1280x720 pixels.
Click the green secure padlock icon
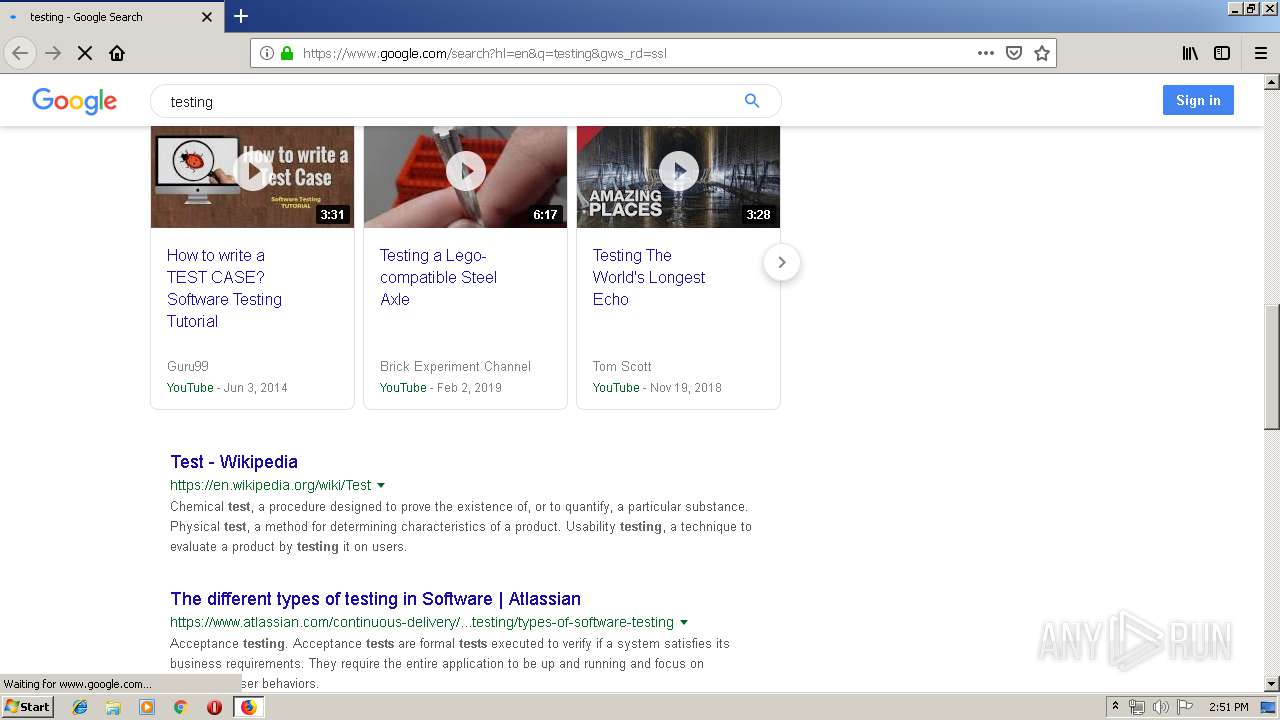coord(287,53)
